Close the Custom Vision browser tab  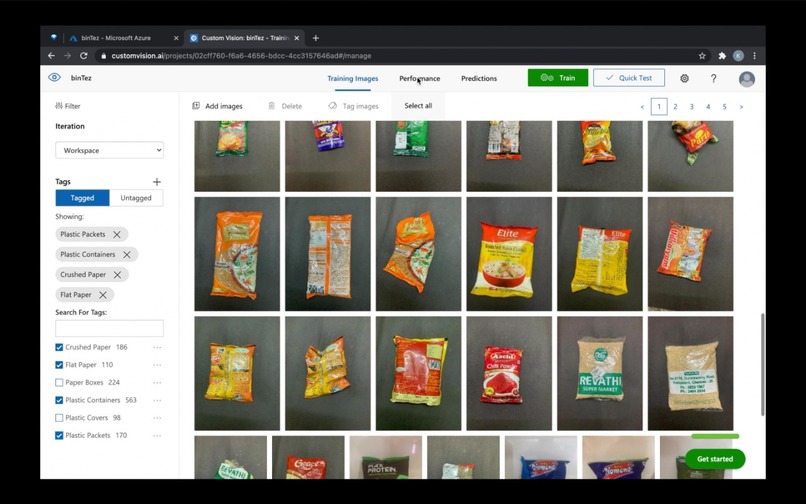[297, 38]
